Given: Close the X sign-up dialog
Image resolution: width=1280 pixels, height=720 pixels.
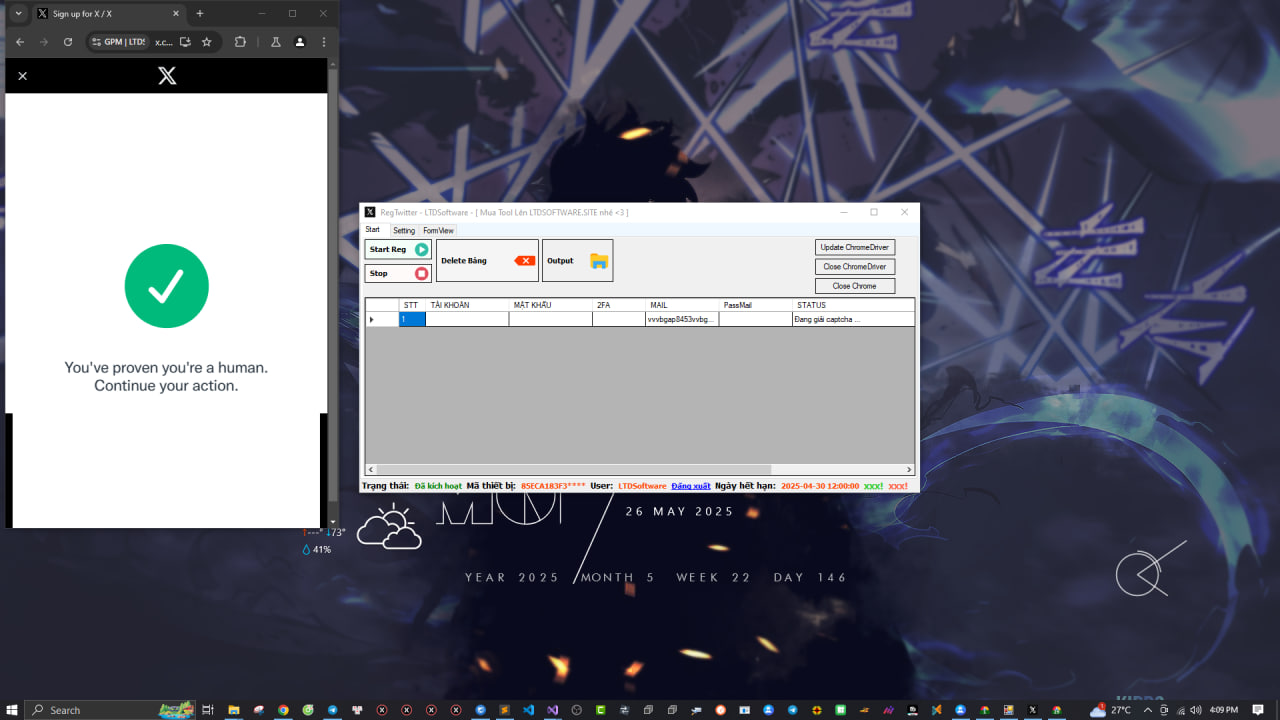Looking at the screenshot, I should tap(23, 76).
